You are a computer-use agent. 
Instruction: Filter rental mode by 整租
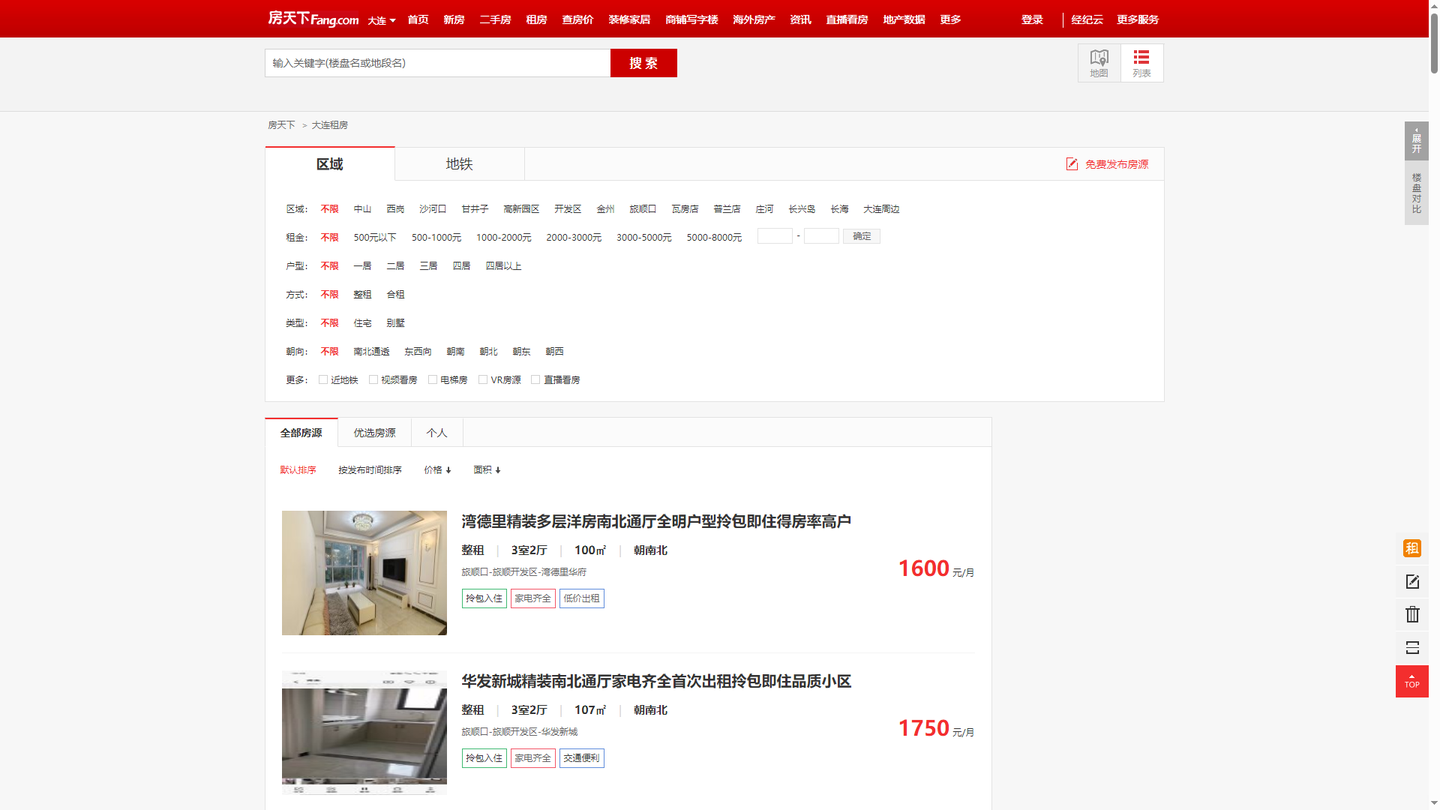point(362,295)
